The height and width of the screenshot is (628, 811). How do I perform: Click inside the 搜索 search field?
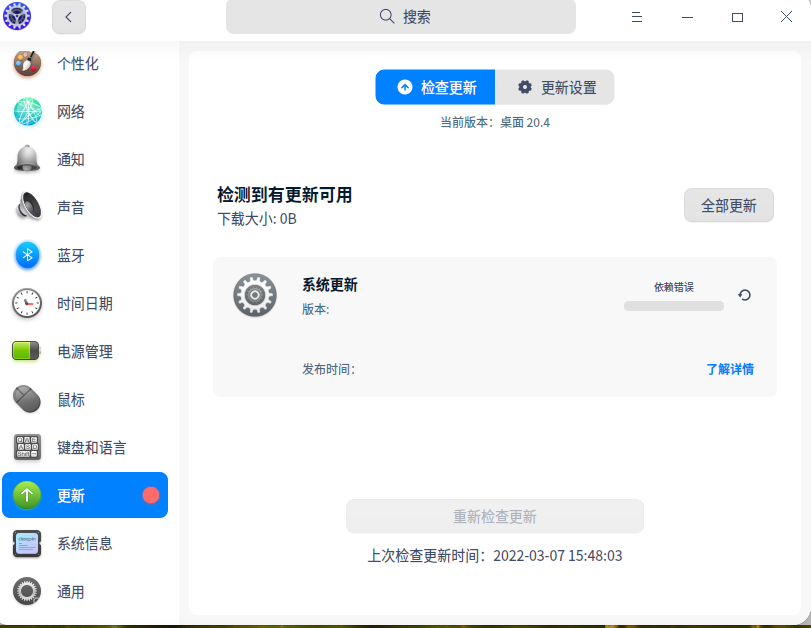(400, 17)
